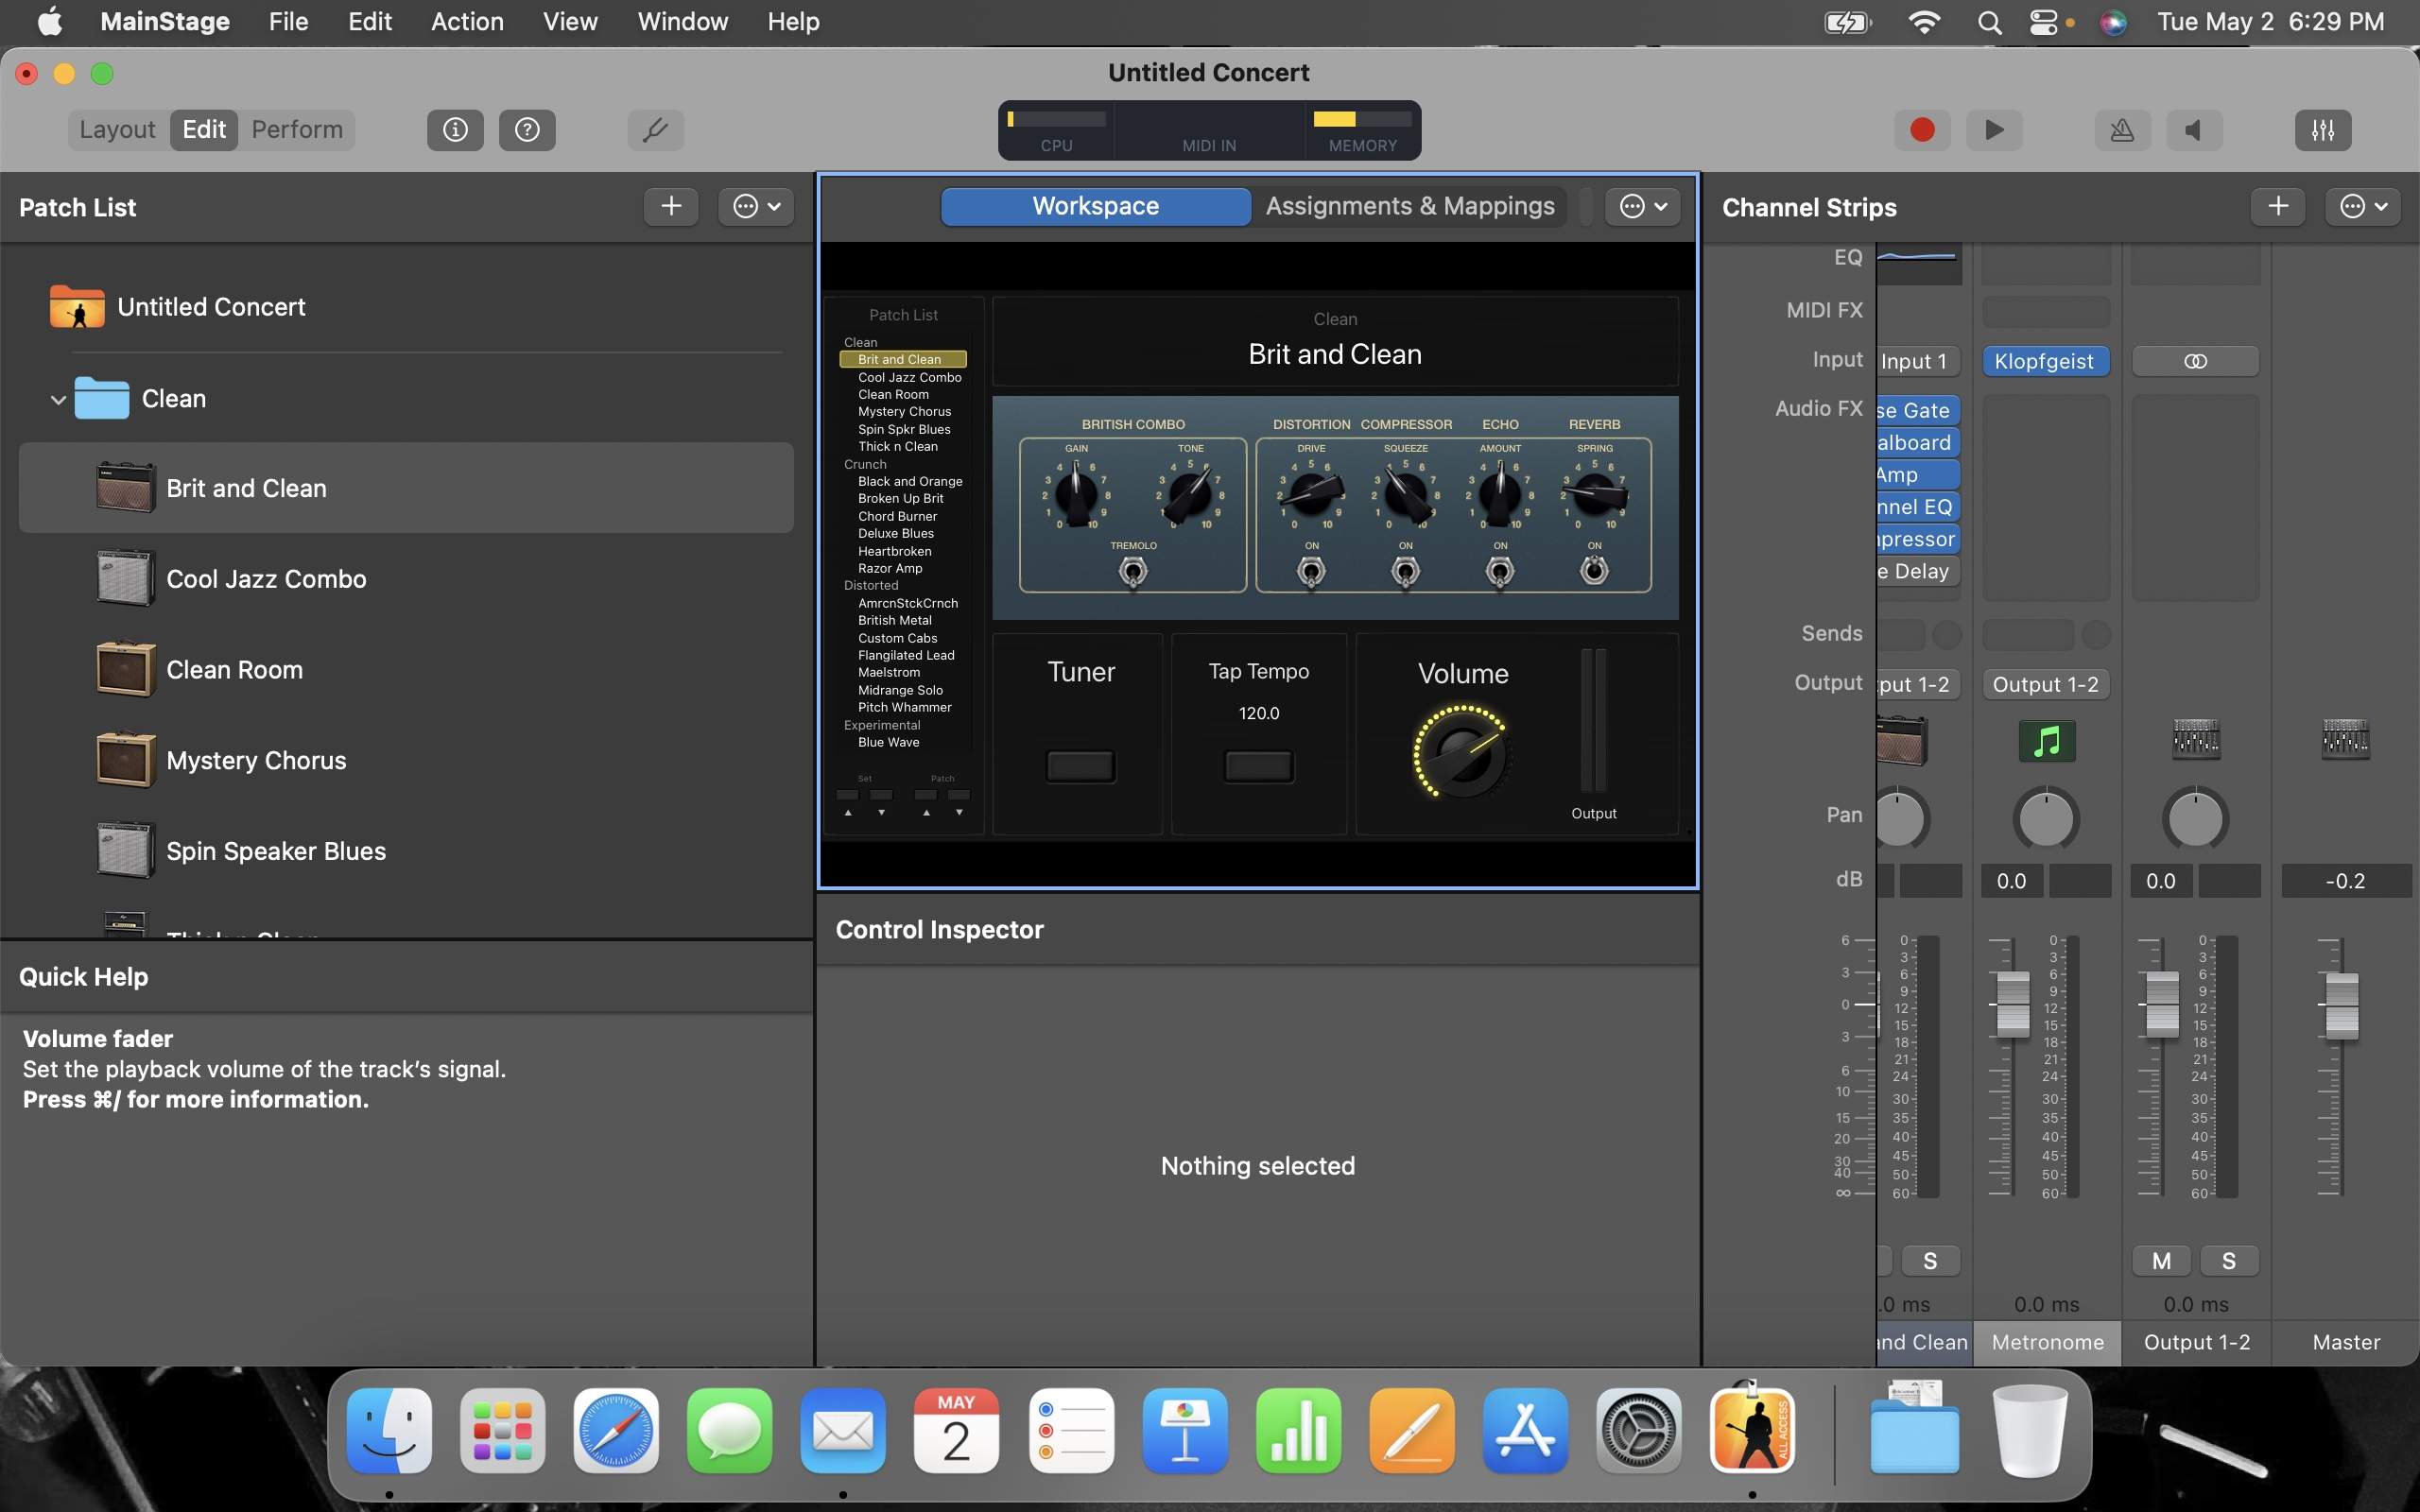Open the Window menu
Screen dimensions: 2420x1512
pyautogui.click(x=683, y=22)
